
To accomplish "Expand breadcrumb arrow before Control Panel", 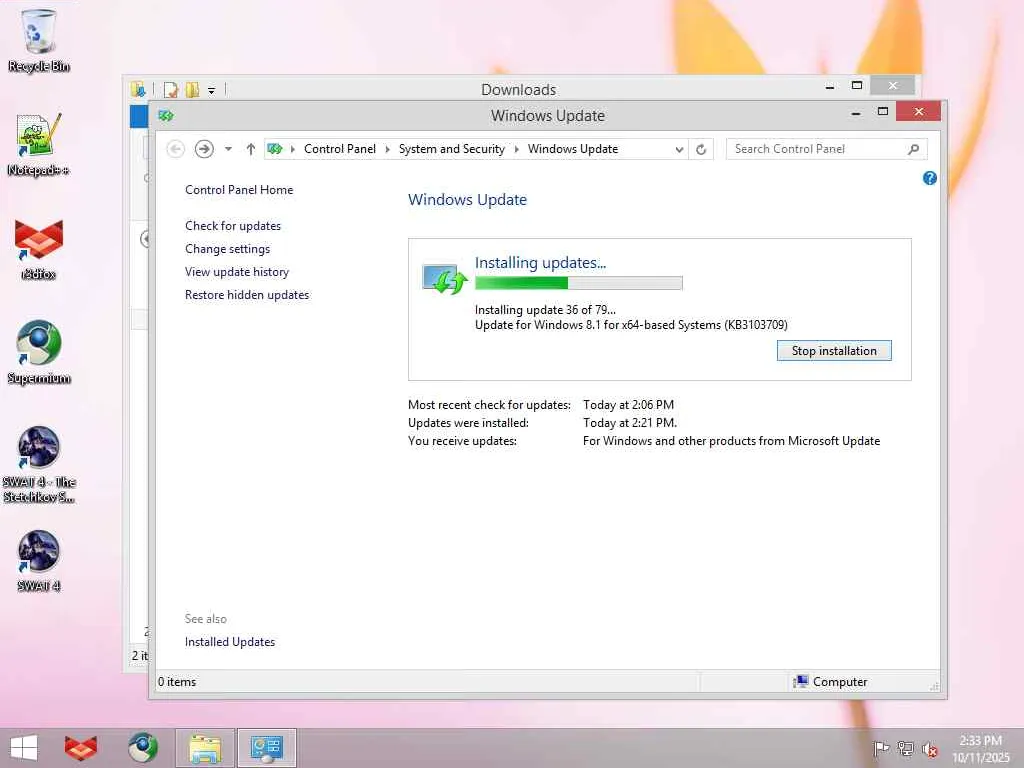I will tap(293, 150).
